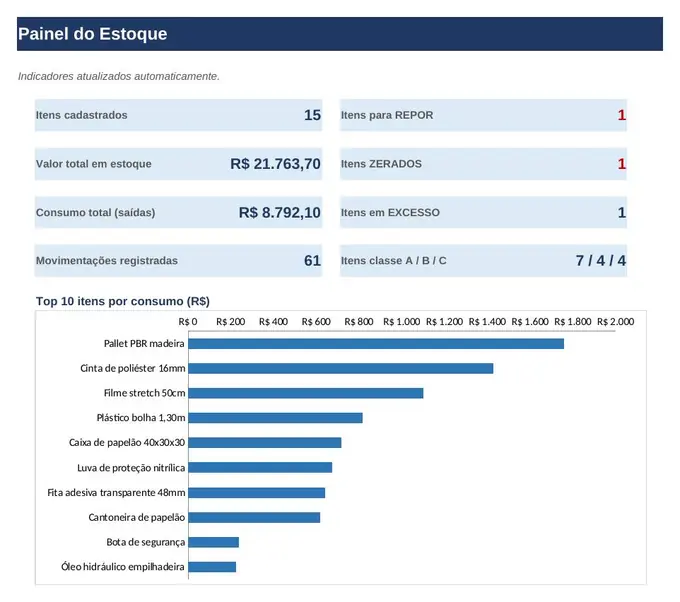Screen dimensions: 680x602
Task: Select the value 15 for registered items
Action: 312,115
